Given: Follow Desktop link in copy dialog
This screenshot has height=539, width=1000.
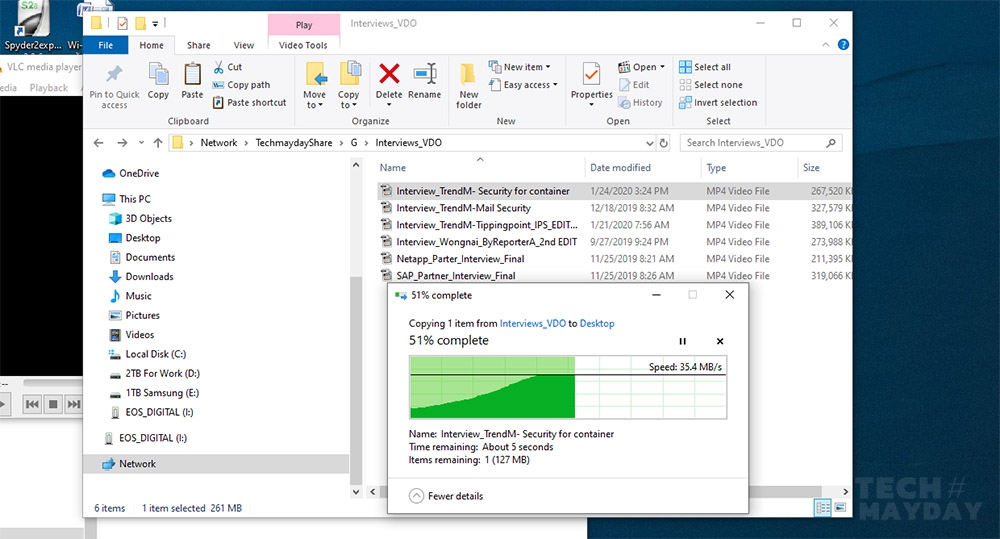Looking at the screenshot, I should pyautogui.click(x=597, y=323).
